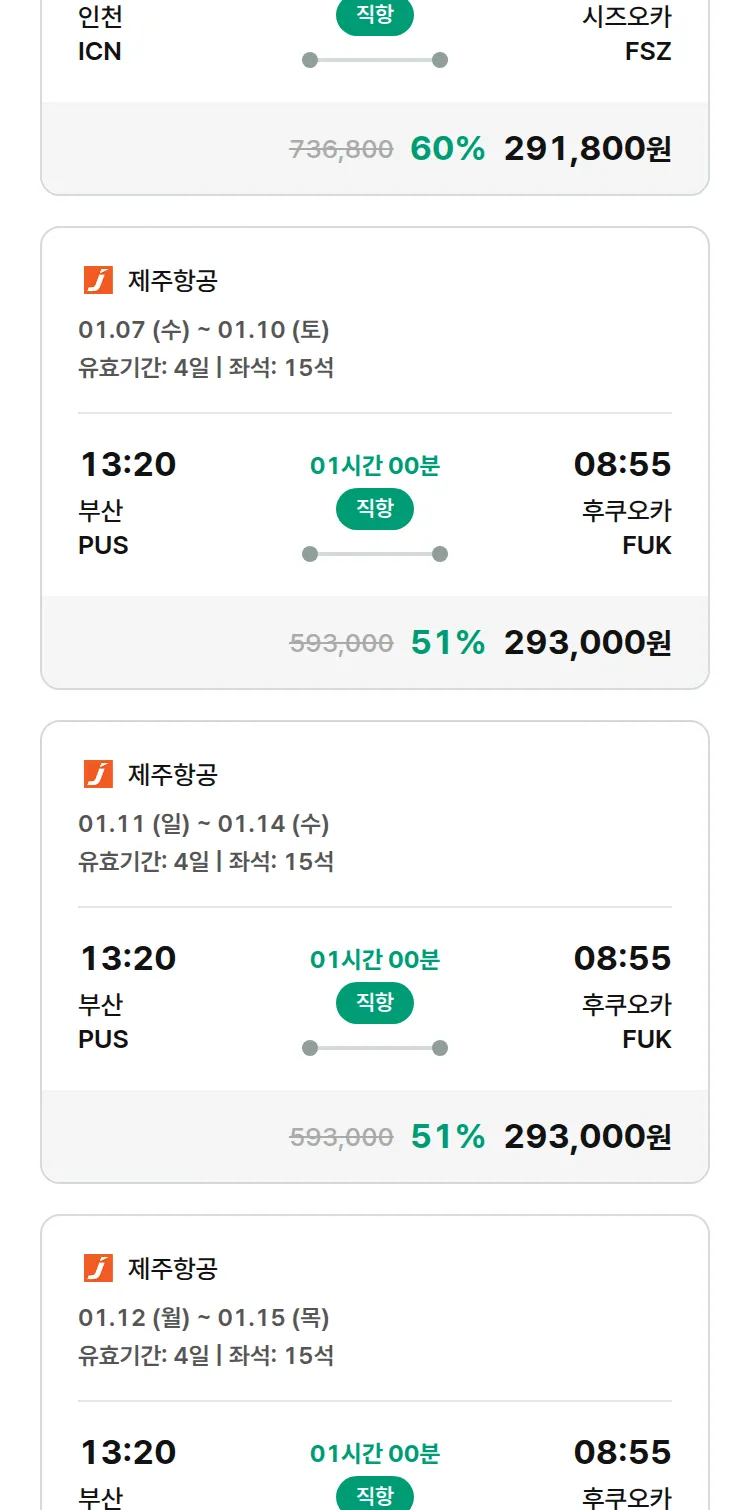
Task: Click the 51% discount on the 01.07 flight
Action: pos(447,643)
